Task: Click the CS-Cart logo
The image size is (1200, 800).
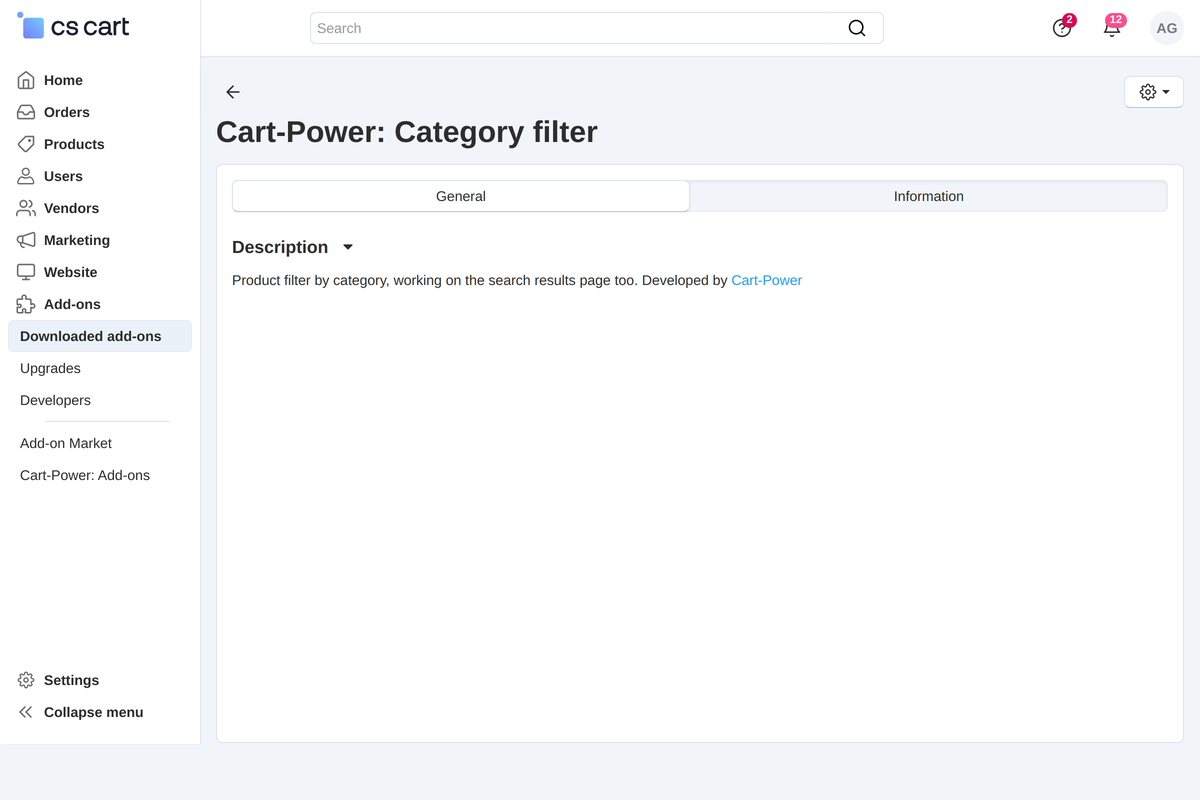Action: 73,27
